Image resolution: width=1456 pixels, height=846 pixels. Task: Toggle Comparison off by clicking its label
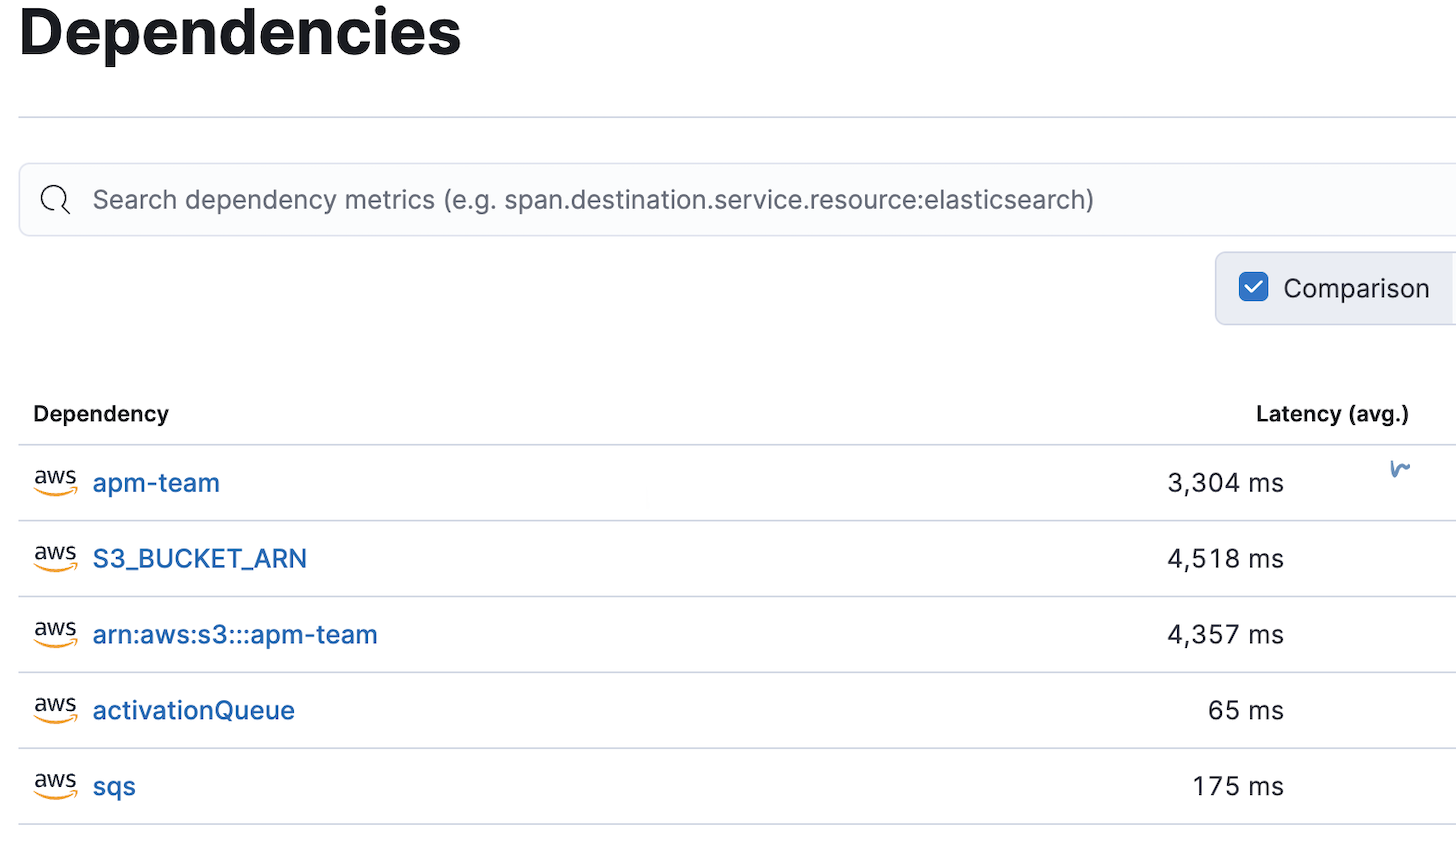click(1356, 288)
